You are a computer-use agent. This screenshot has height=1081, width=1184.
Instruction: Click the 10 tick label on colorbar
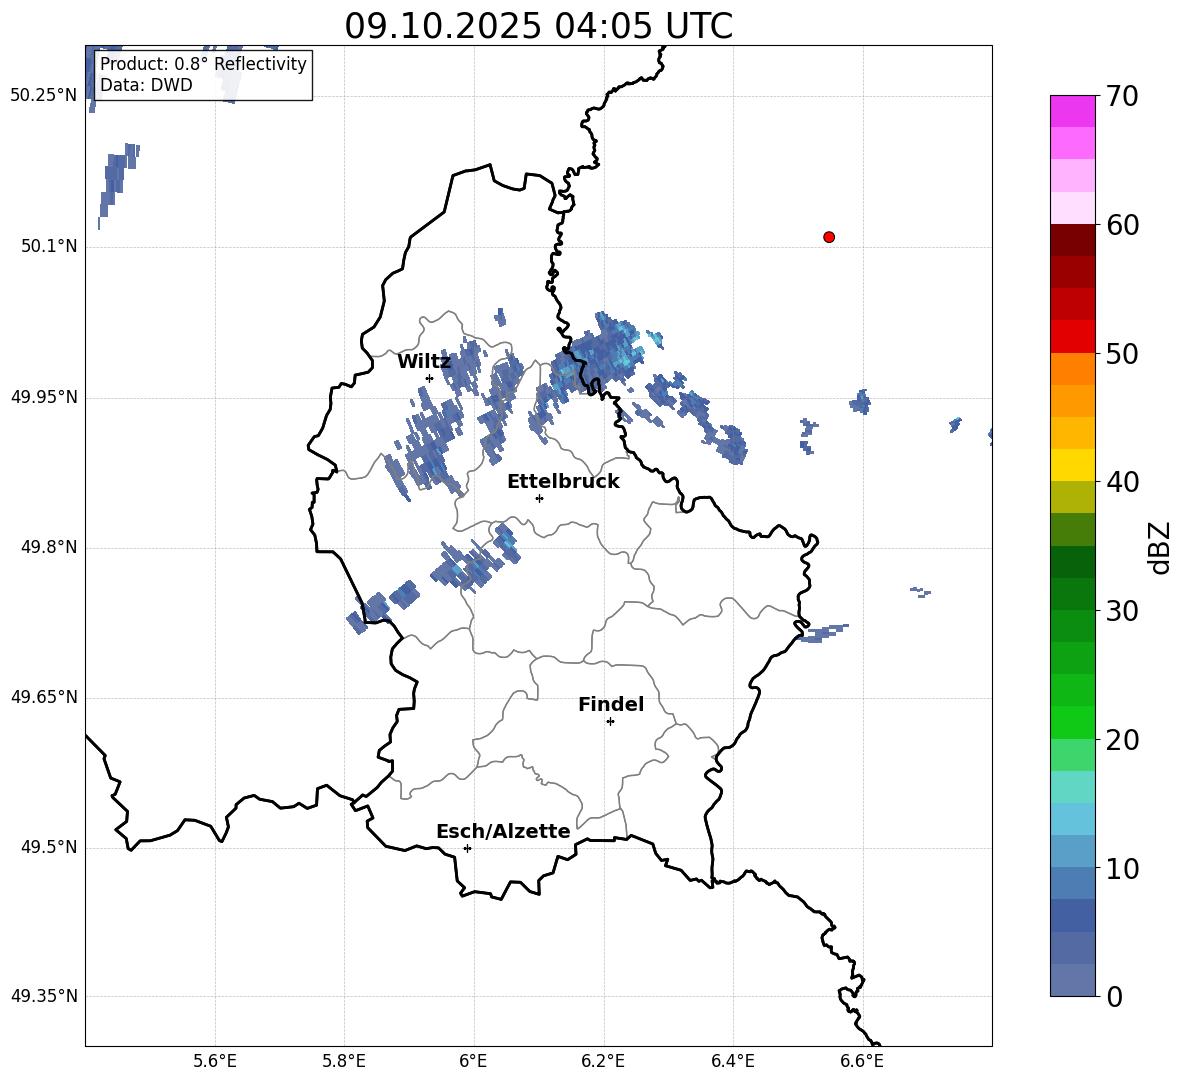point(1122,869)
